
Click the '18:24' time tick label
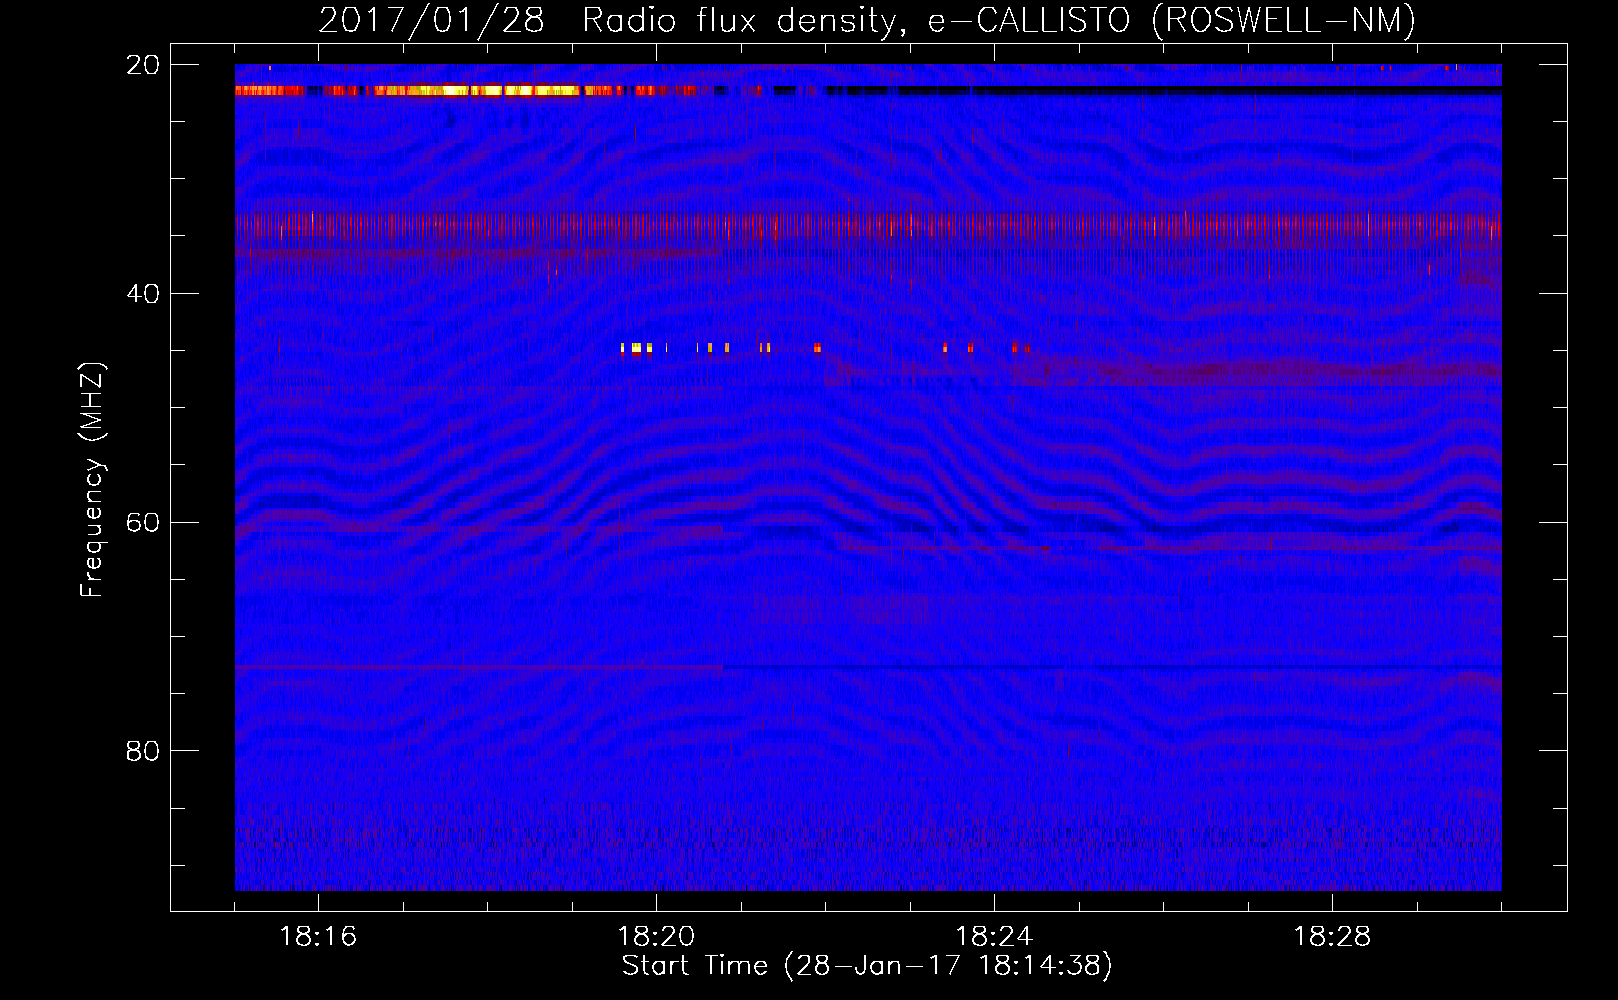pyautogui.click(x=994, y=937)
